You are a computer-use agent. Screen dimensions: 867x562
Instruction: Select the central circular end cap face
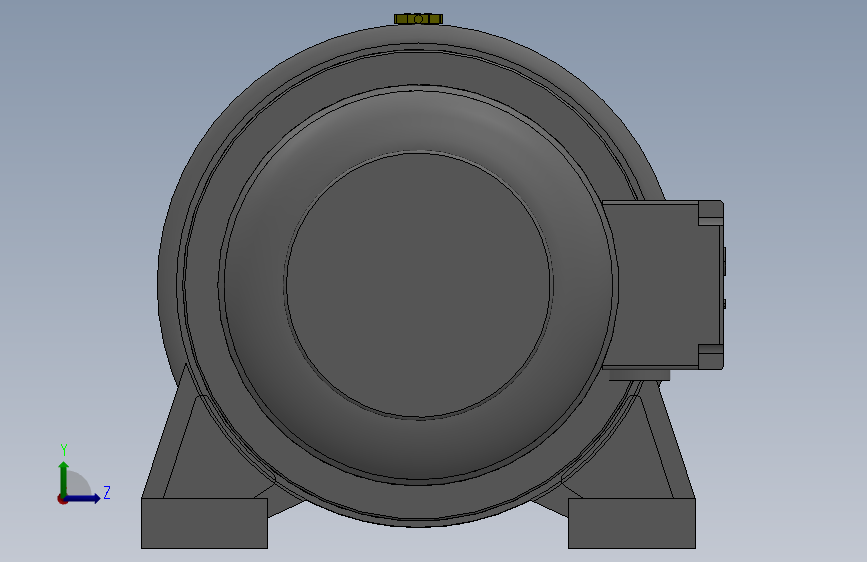pos(419,284)
